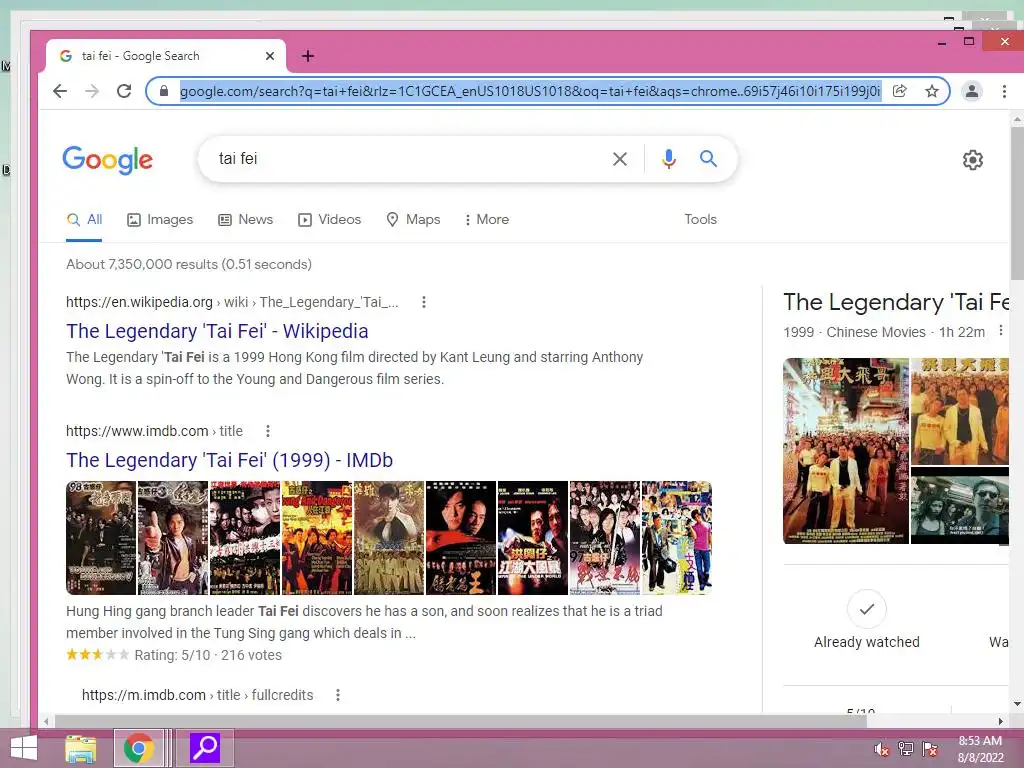Show the taskbar clock and date
1024x768 pixels.
(x=980, y=749)
